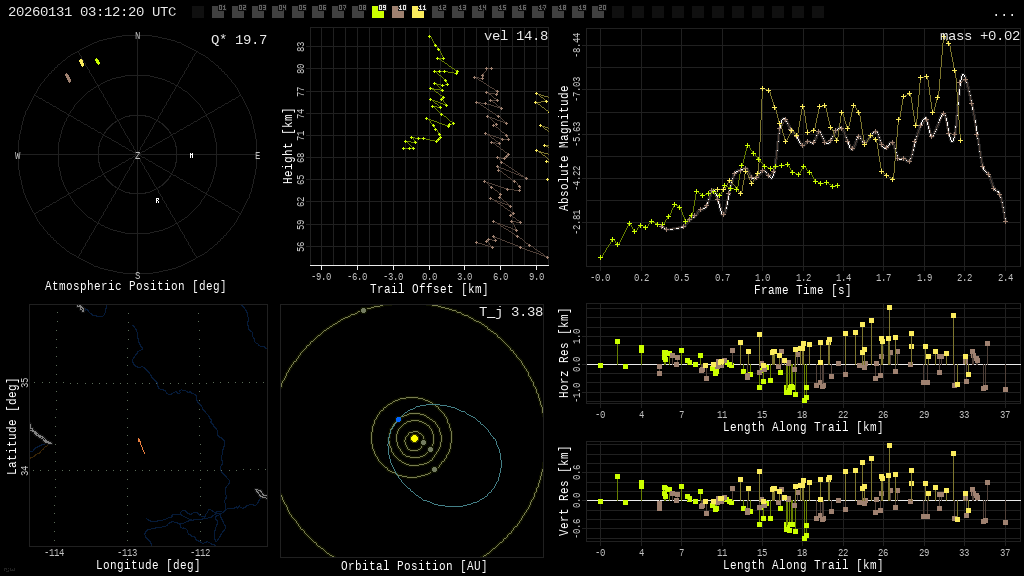Click the vel 14.8 readout
This screenshot has height=576, width=1024.
coord(516,36)
